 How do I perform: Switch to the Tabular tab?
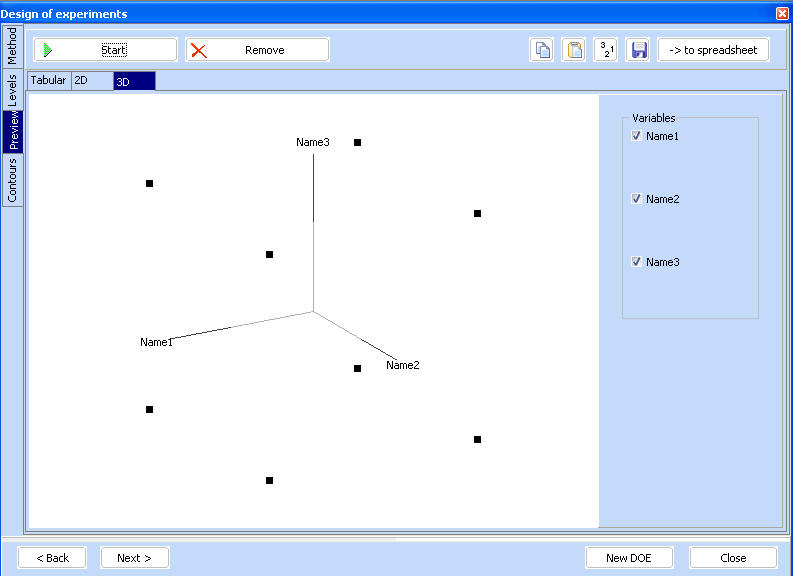click(49, 81)
